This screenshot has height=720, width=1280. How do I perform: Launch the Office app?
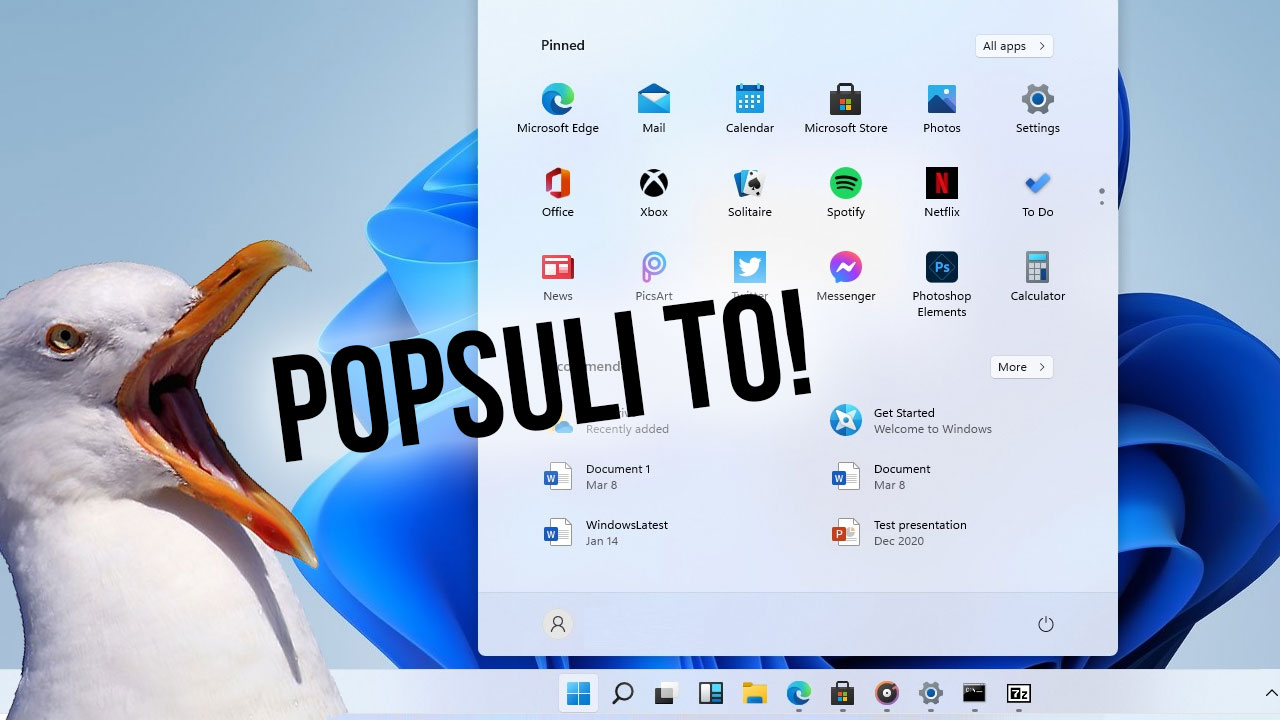pos(558,193)
